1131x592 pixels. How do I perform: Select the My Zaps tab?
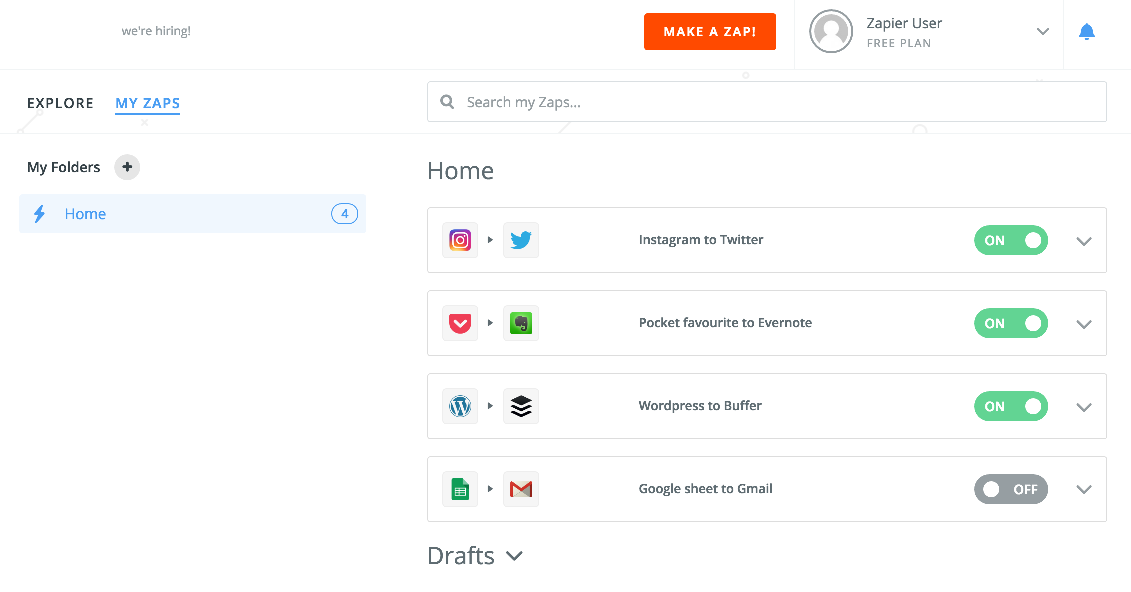pyautogui.click(x=148, y=103)
